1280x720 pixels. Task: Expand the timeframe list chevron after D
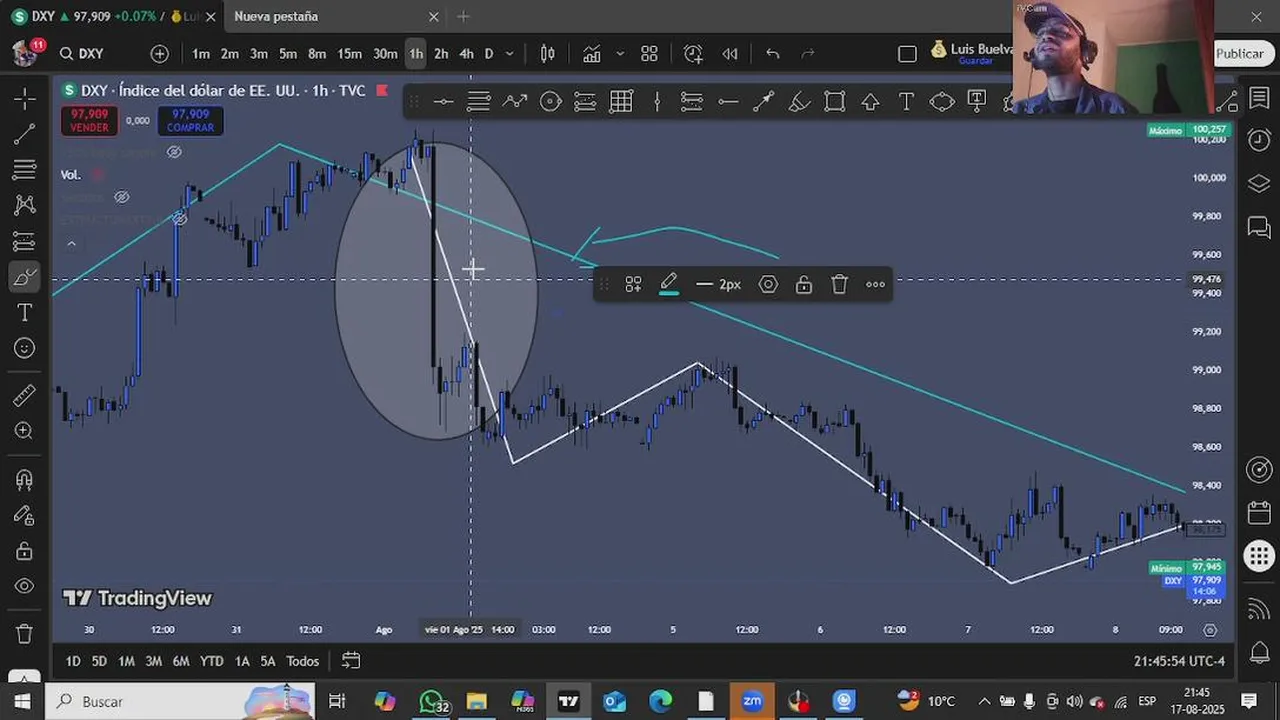510,54
